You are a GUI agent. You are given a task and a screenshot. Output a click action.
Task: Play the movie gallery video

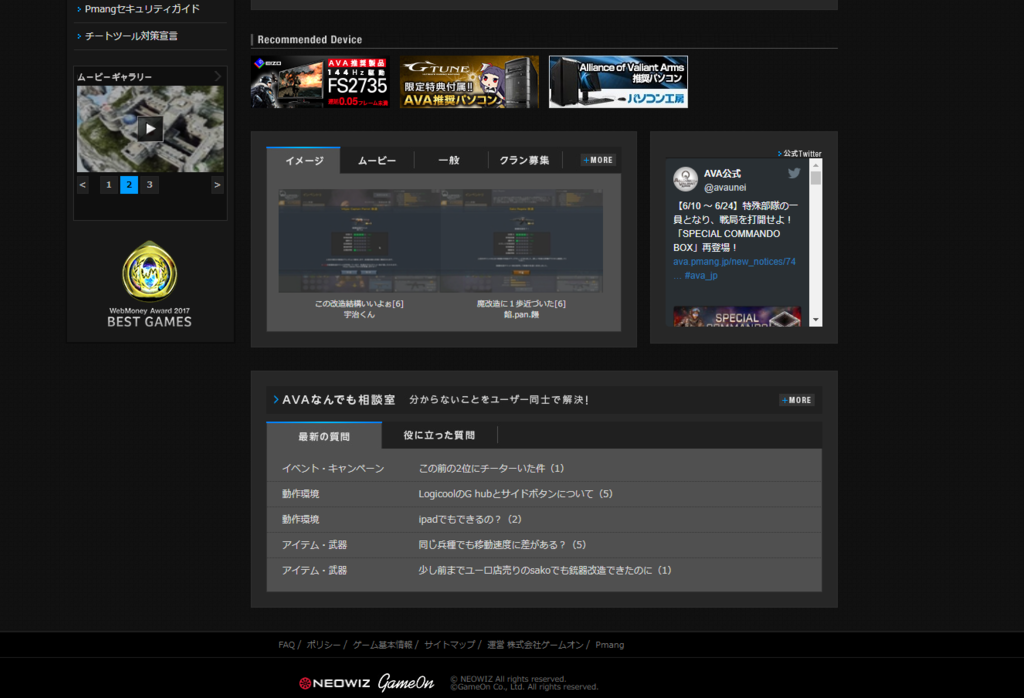pos(150,129)
